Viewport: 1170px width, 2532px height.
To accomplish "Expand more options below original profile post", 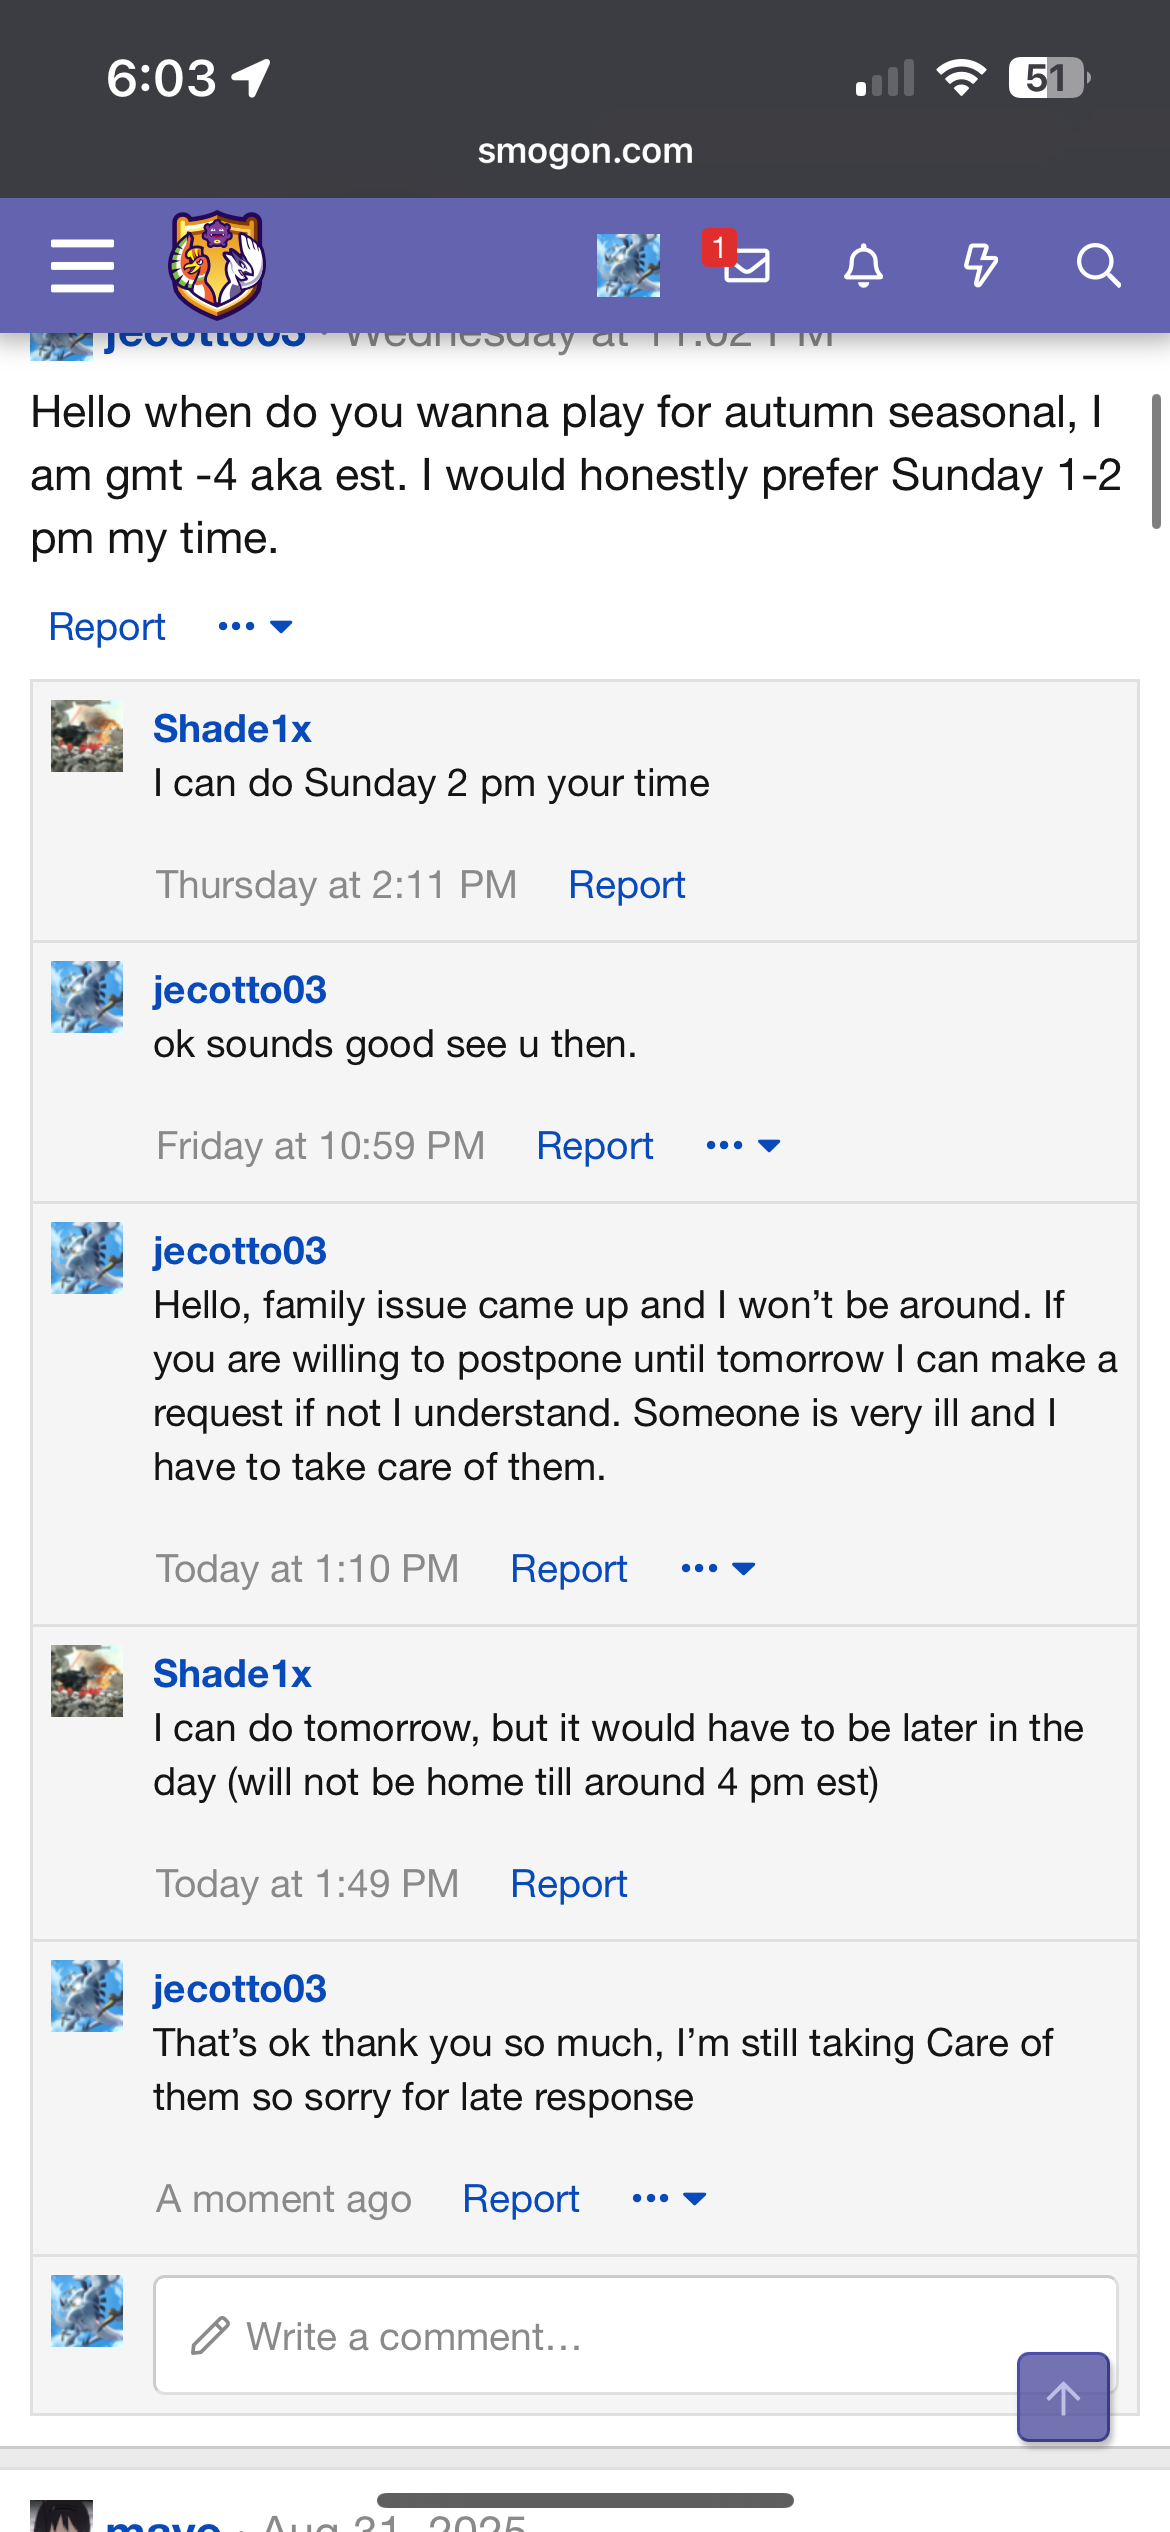I will pos(255,627).
